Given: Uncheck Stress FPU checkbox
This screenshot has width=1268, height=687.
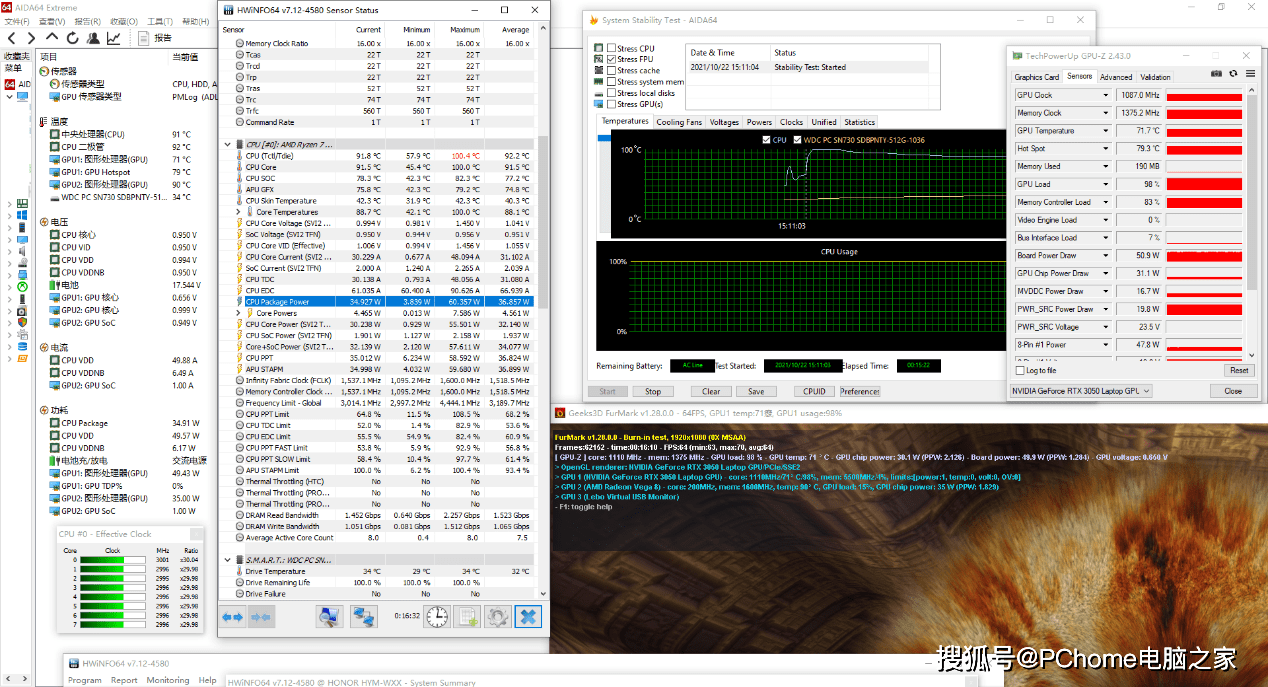Looking at the screenshot, I should pyautogui.click(x=612, y=59).
